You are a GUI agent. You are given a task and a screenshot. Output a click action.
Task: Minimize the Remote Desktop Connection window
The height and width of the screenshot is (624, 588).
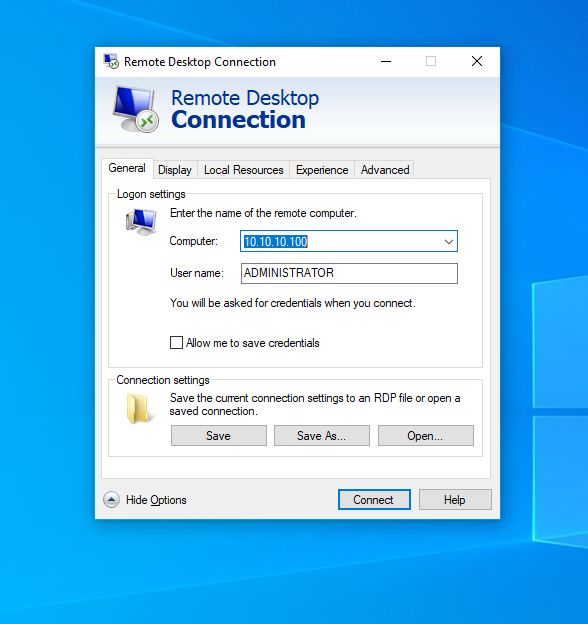click(386, 61)
